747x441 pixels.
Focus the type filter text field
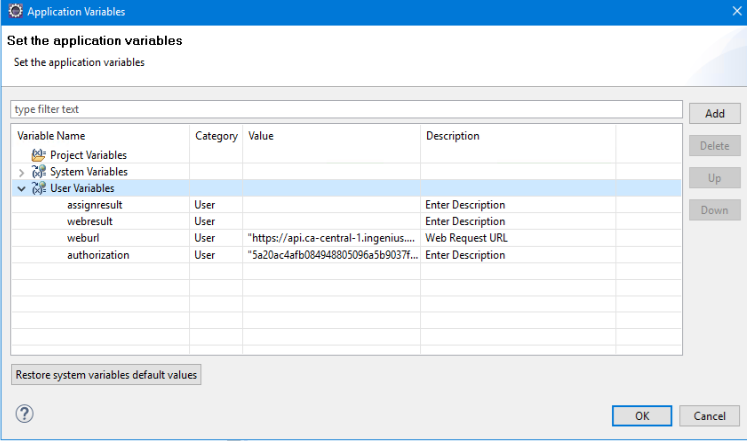(345, 109)
